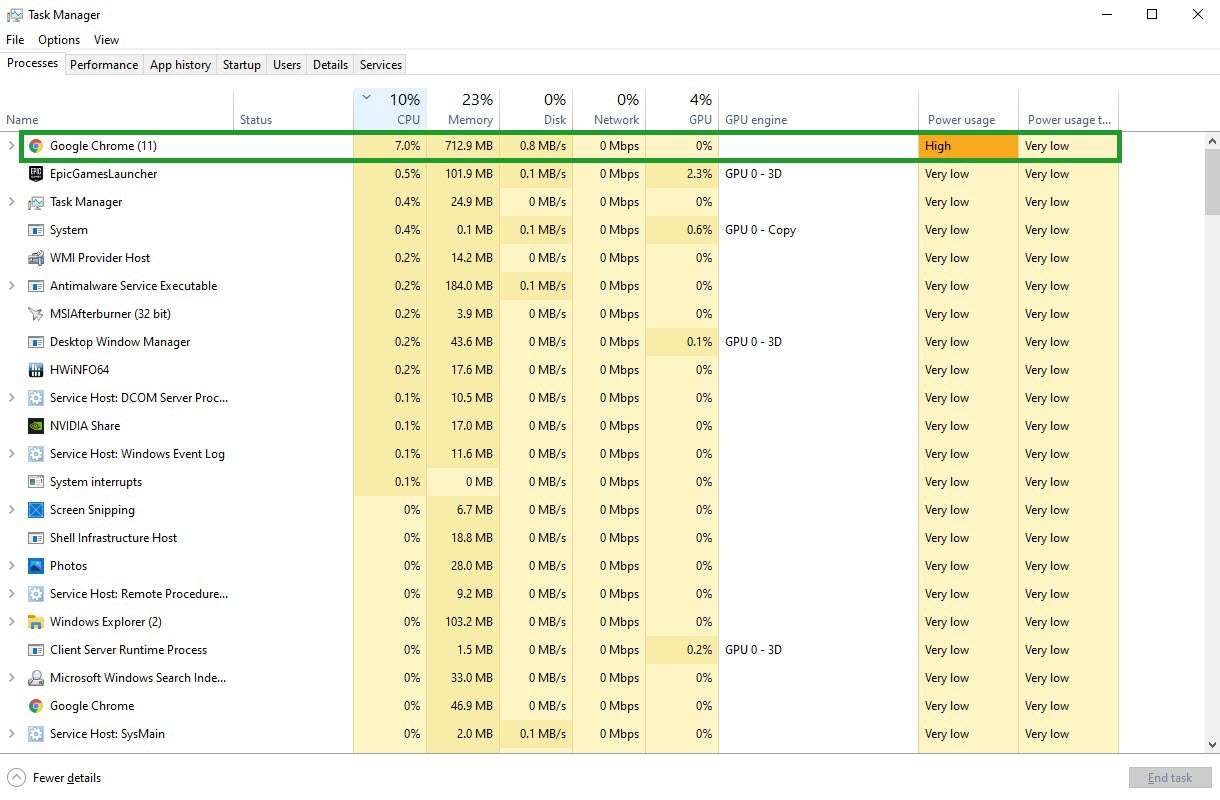The height and width of the screenshot is (800, 1220).
Task: Click the GPU 0 - Copy cell
Action: tap(818, 230)
